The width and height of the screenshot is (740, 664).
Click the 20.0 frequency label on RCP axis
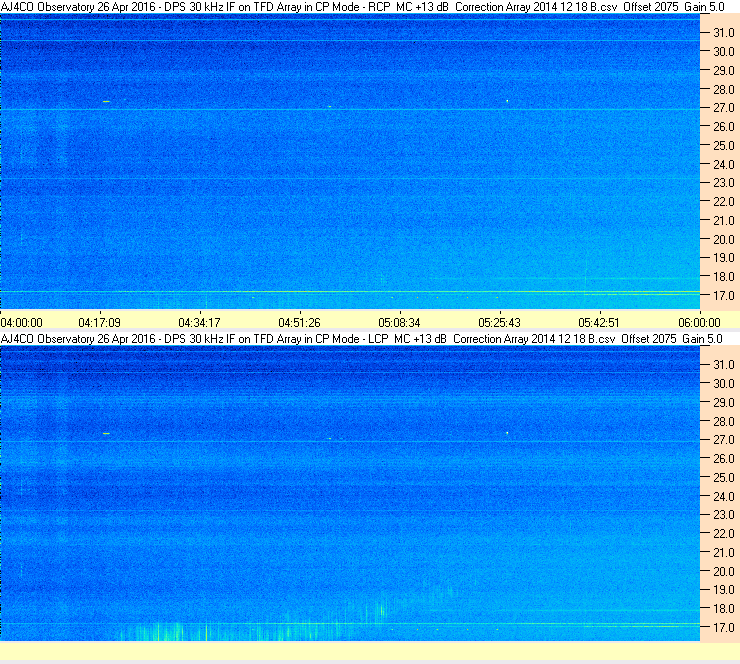[724, 240]
